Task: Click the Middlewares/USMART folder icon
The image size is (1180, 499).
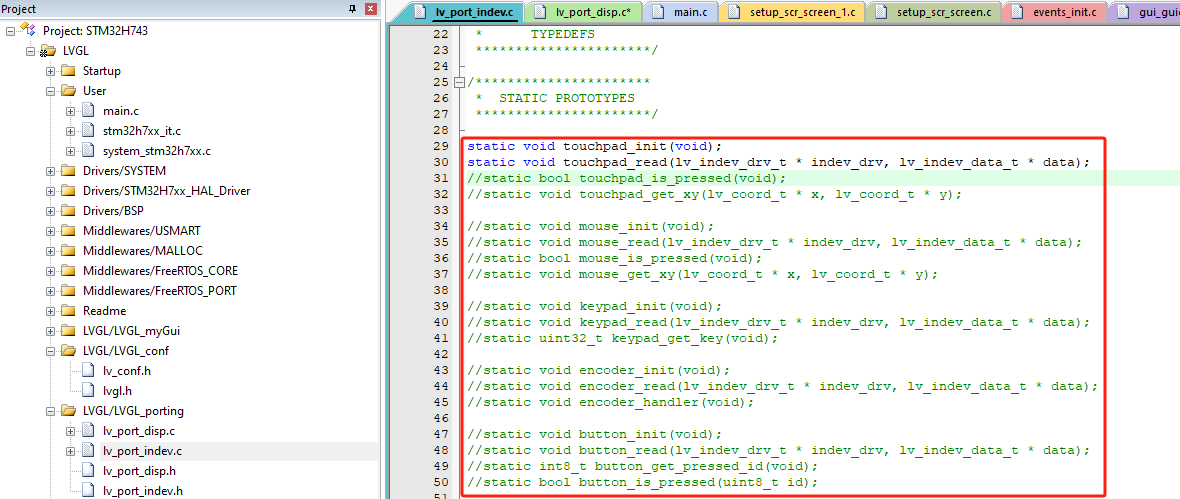Action: (68, 230)
